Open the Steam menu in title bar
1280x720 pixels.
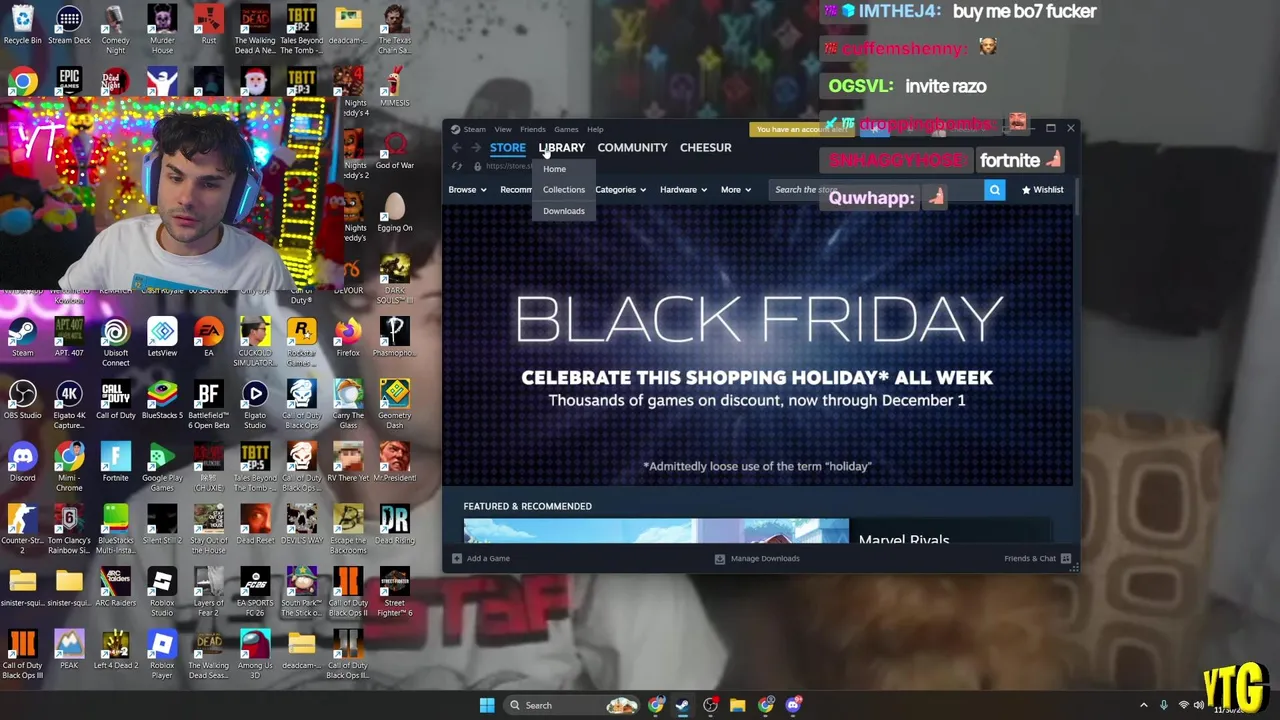point(474,129)
